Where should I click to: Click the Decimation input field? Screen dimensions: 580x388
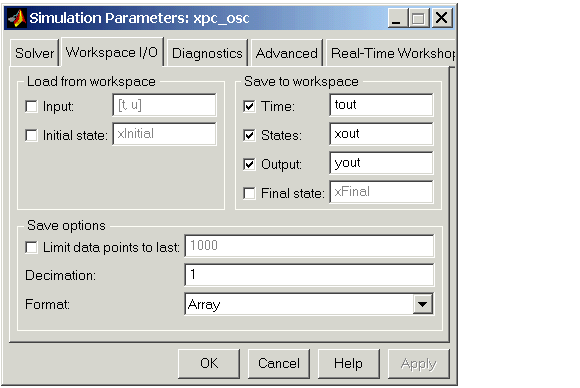pyautogui.click(x=309, y=275)
